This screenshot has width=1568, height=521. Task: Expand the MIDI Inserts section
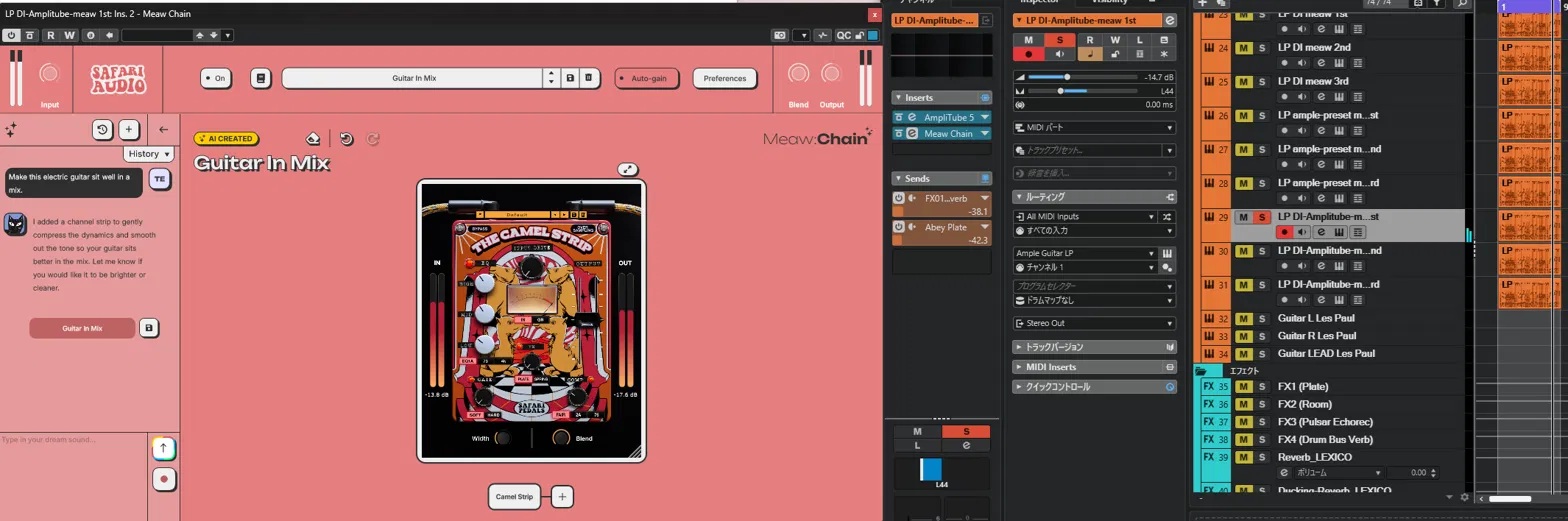(1094, 367)
